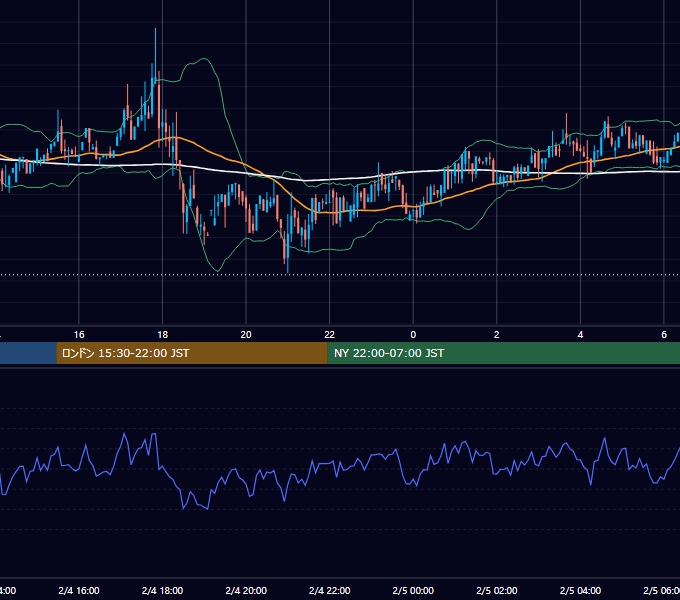
Task: Click the 2/4 16:00 label on lower axis
Action: click(x=79, y=590)
